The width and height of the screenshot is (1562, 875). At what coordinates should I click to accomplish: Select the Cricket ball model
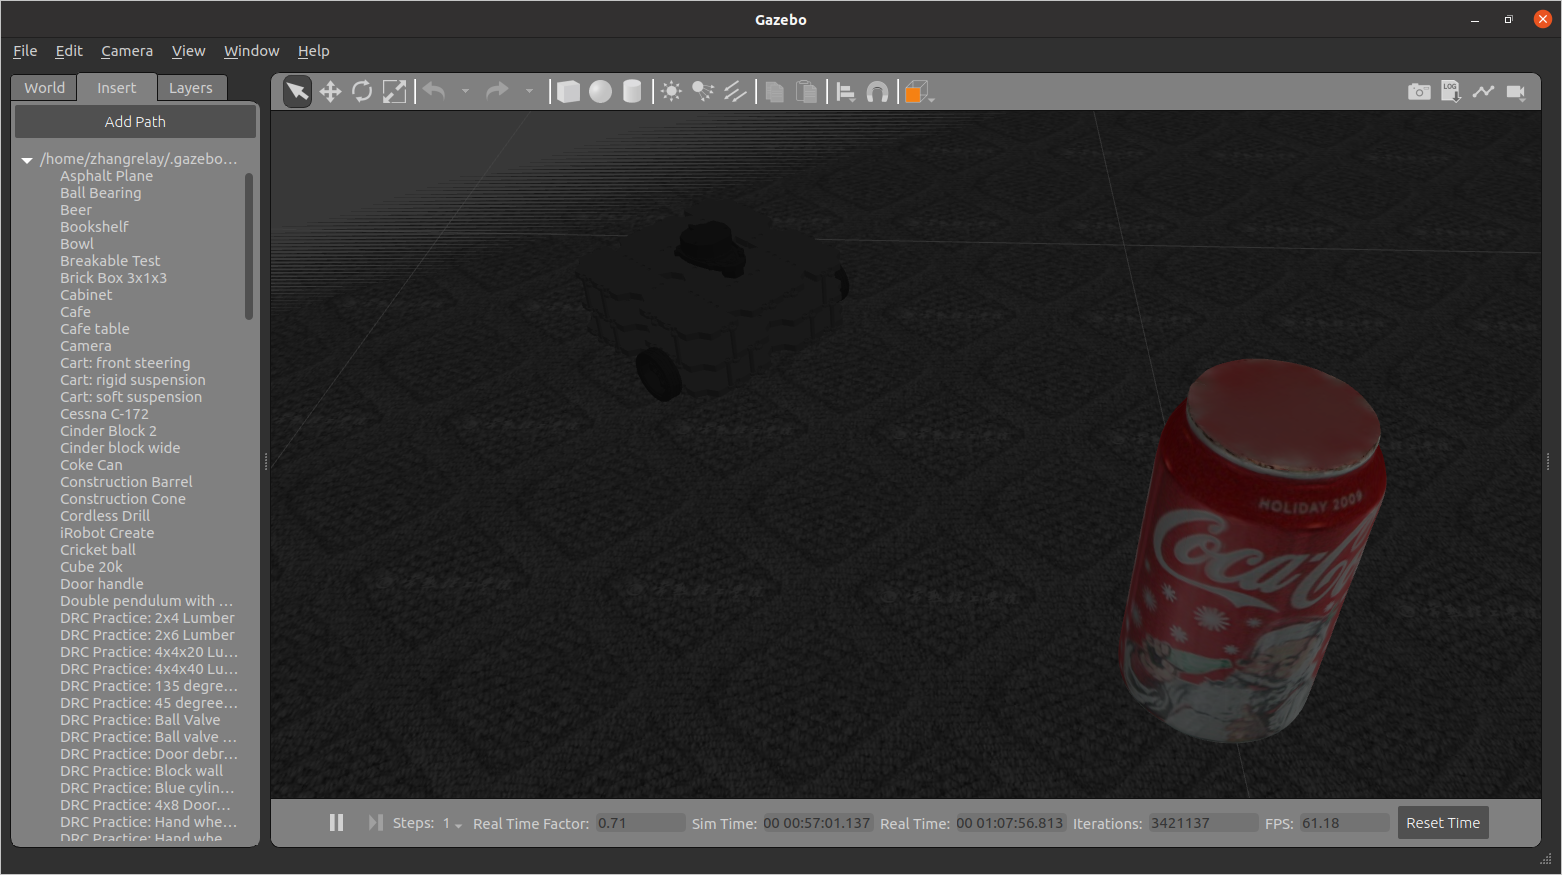coord(98,550)
